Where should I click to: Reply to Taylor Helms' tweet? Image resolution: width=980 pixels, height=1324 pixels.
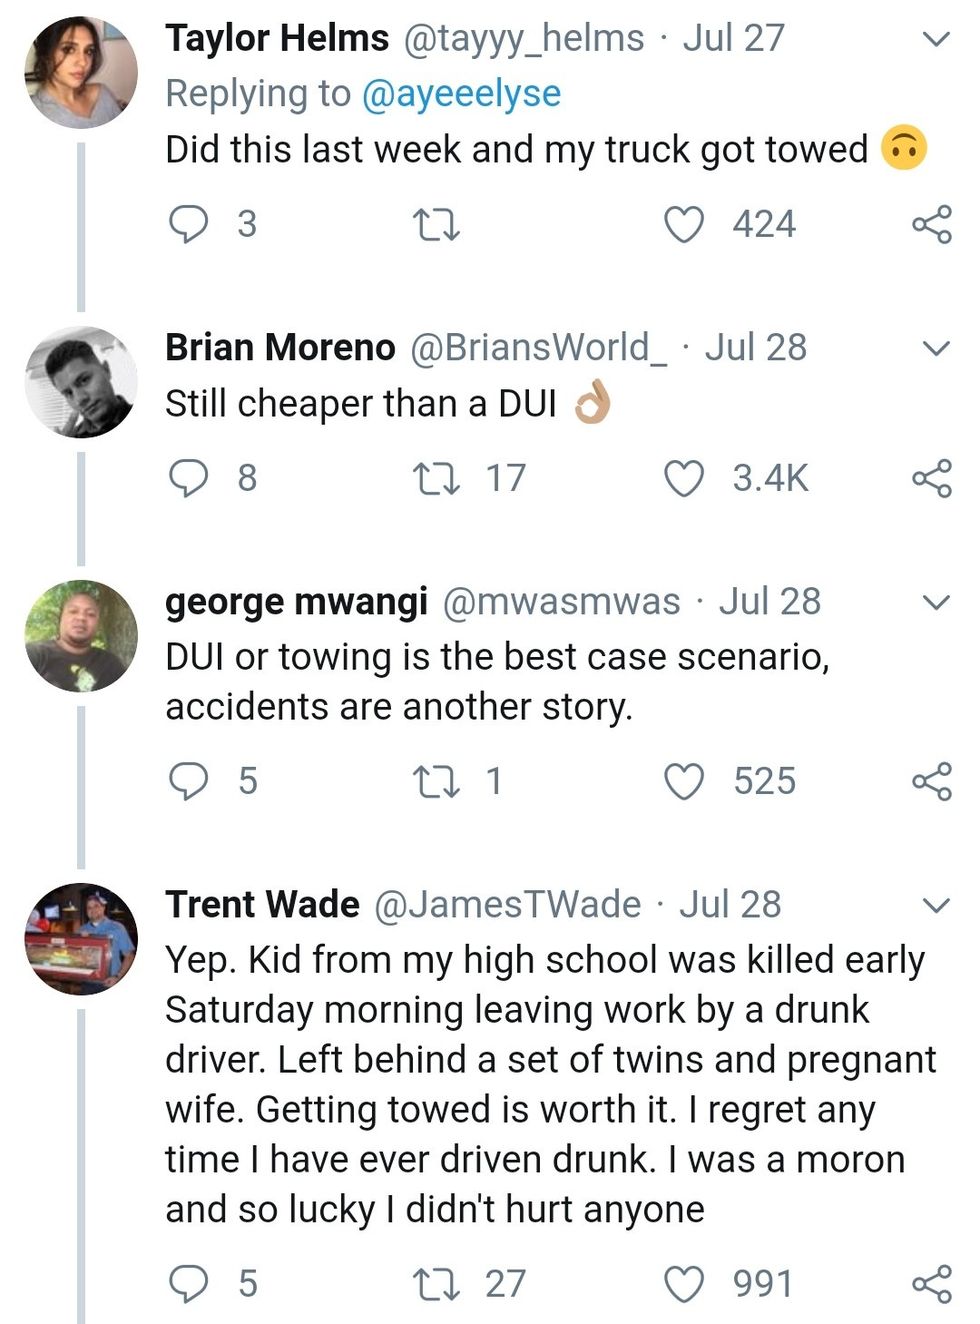pos(187,224)
